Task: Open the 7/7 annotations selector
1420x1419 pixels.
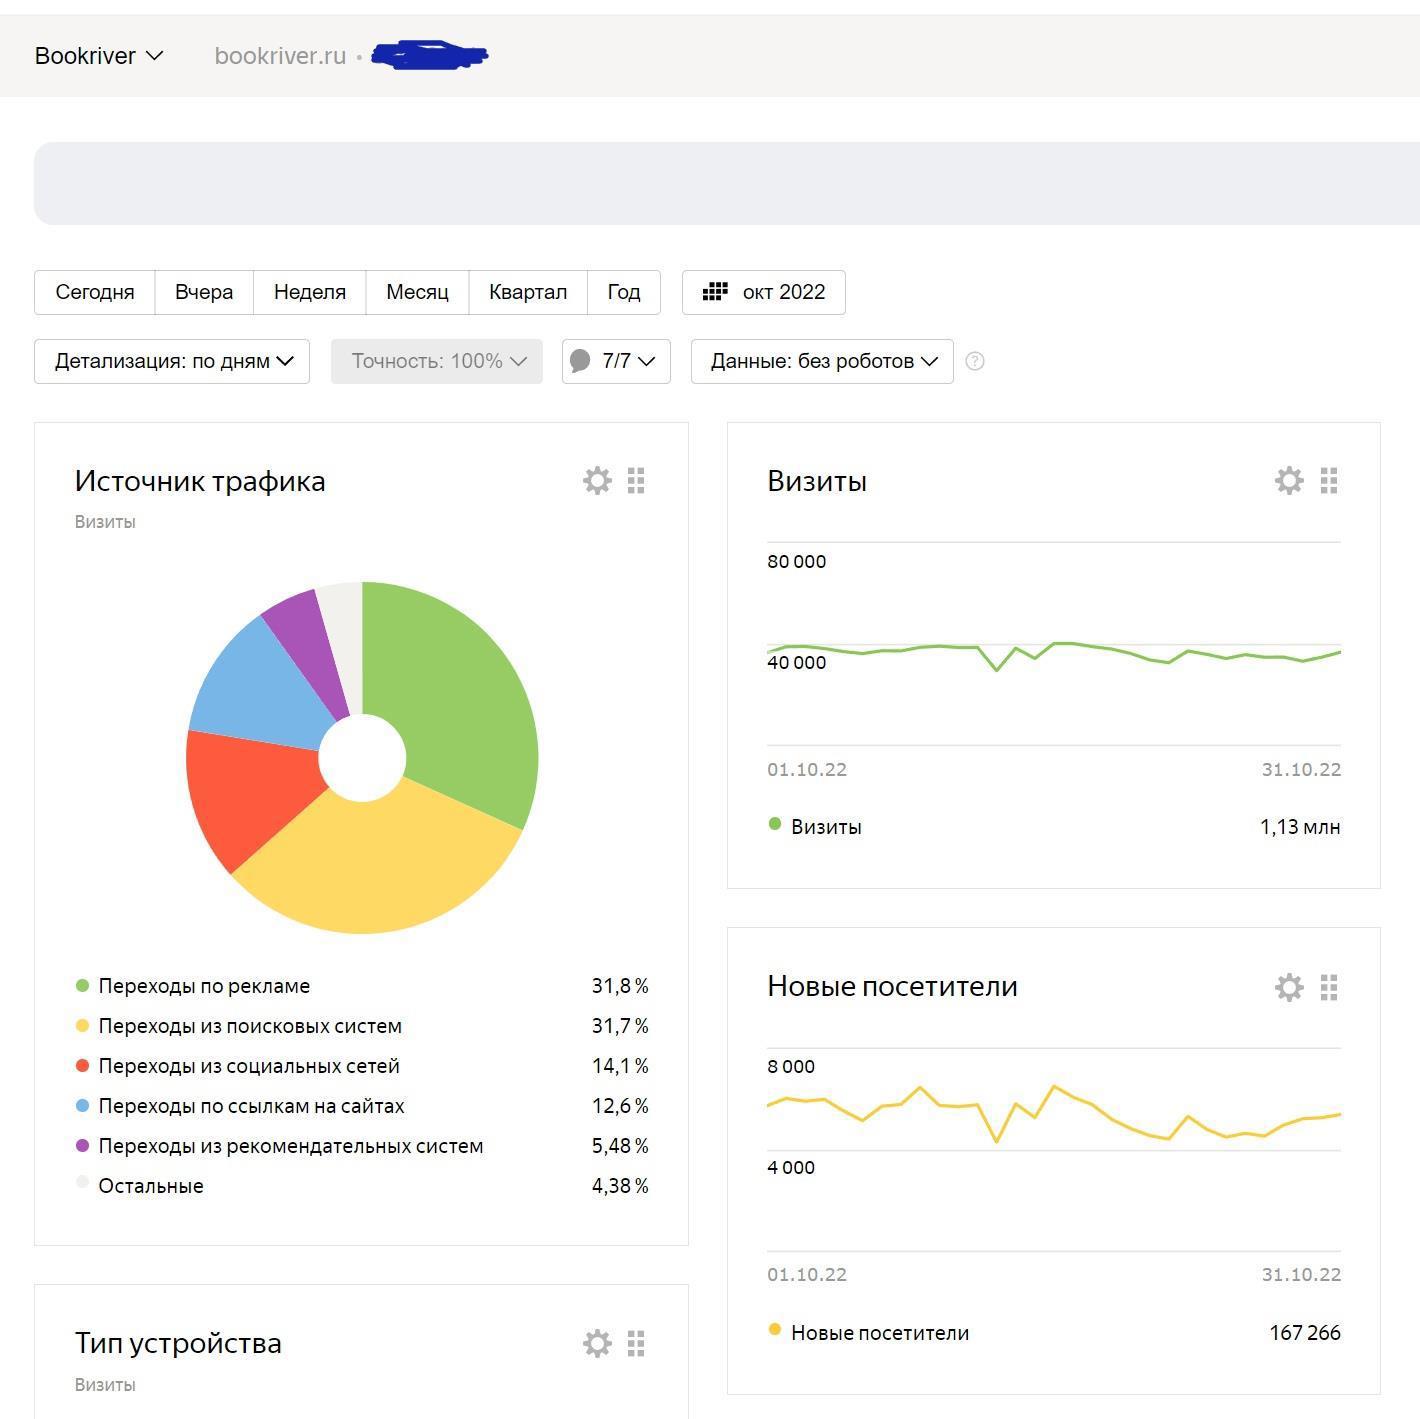Action: click(616, 361)
